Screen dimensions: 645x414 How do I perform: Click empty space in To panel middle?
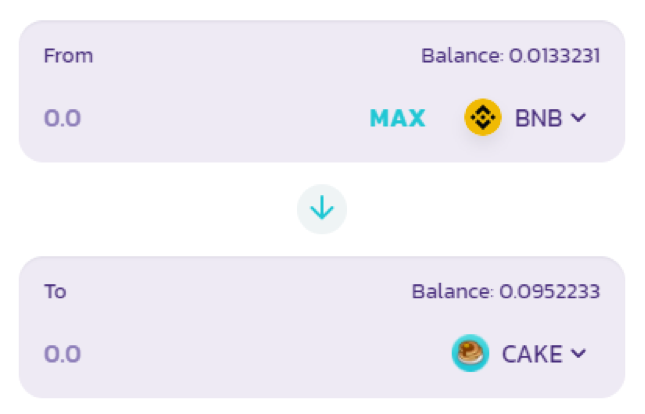[247, 319]
